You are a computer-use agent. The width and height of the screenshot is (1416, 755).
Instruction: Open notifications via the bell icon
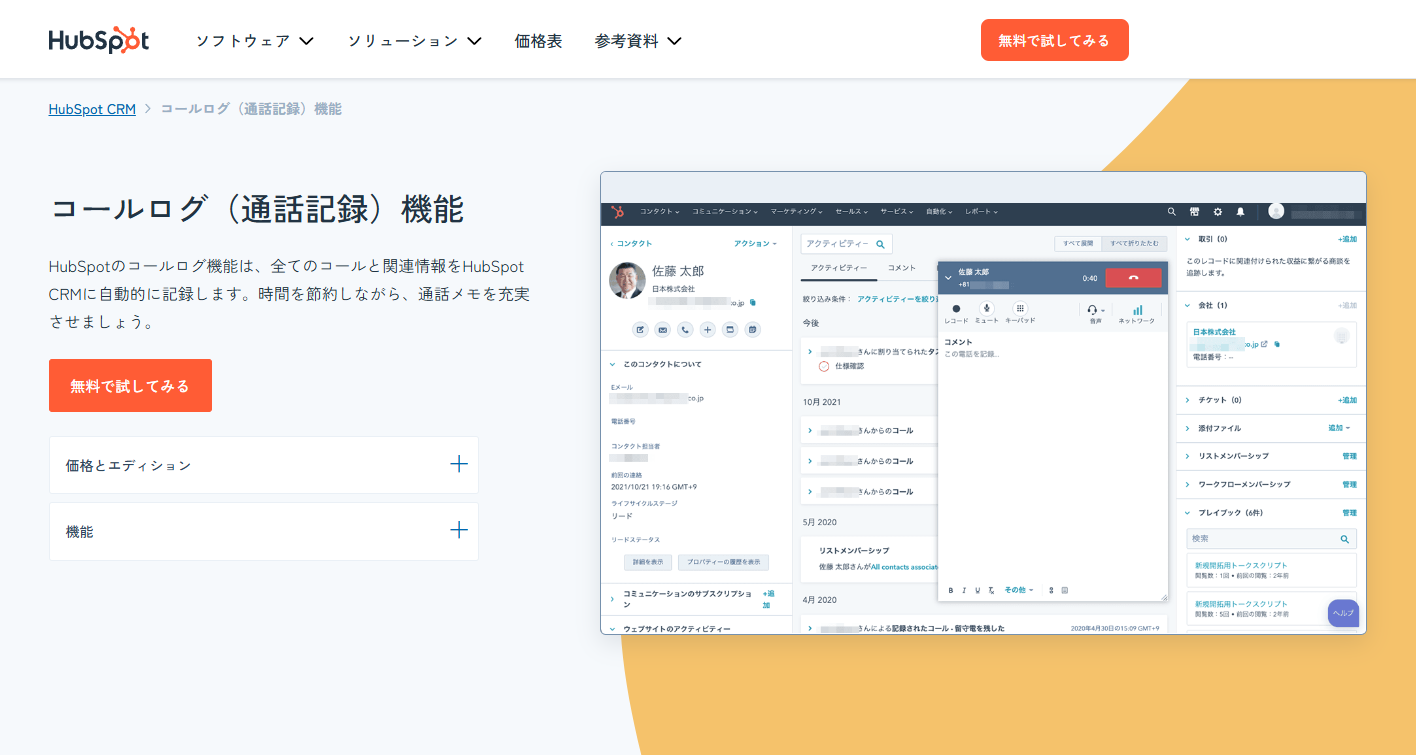click(1240, 212)
